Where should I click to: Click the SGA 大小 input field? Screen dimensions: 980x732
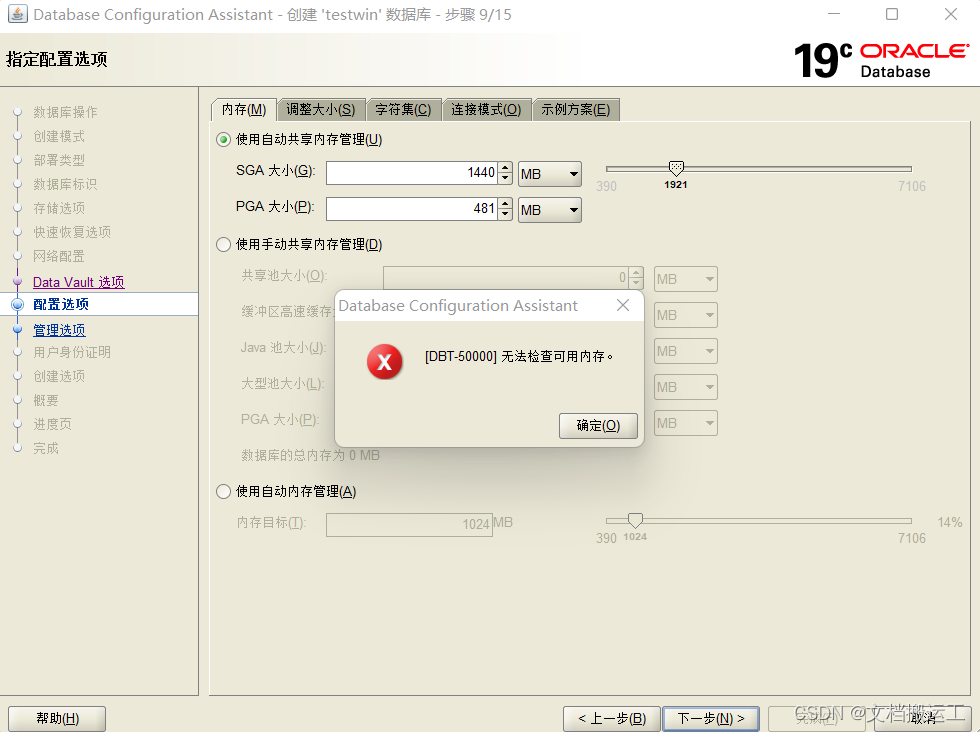(412, 173)
